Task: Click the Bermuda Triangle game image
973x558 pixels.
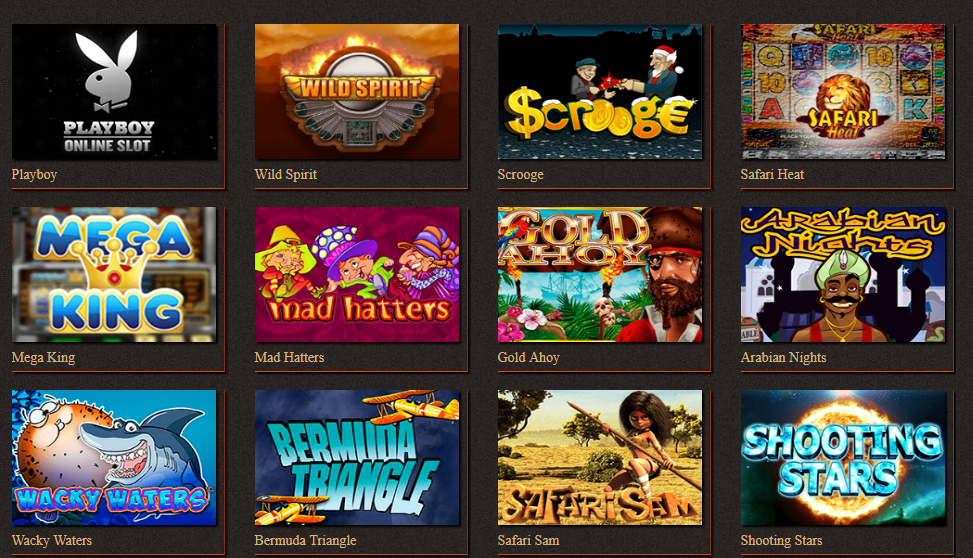Action: coord(357,457)
